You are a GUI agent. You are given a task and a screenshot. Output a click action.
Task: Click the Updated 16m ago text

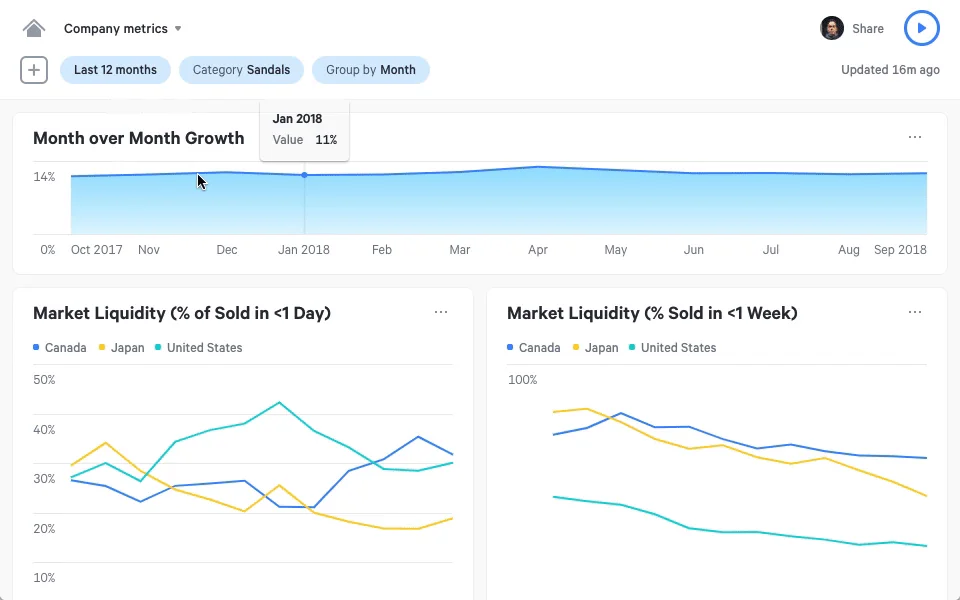click(890, 70)
